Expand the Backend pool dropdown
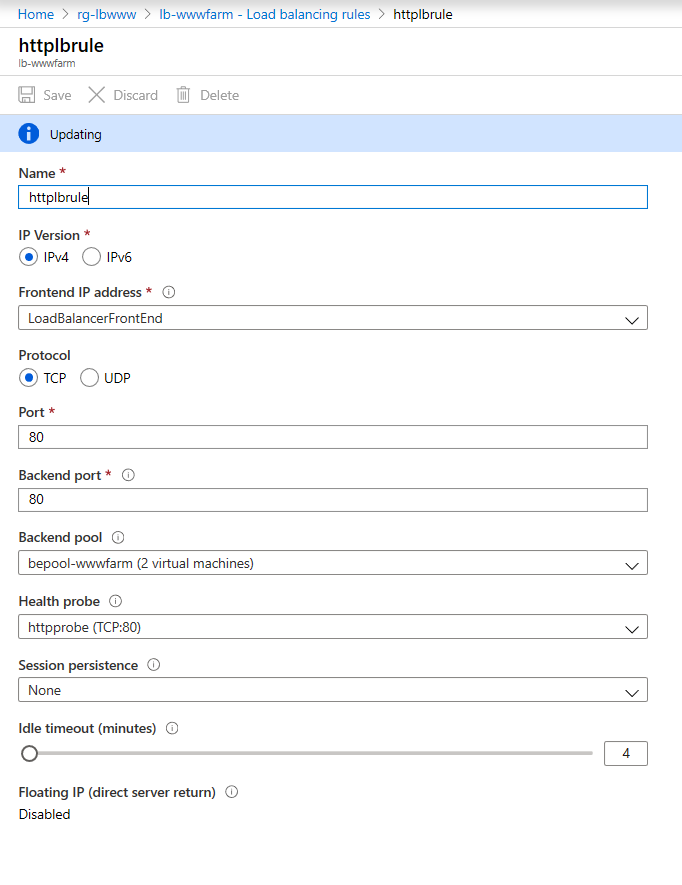Screen dimensions: 682x885 [332, 563]
